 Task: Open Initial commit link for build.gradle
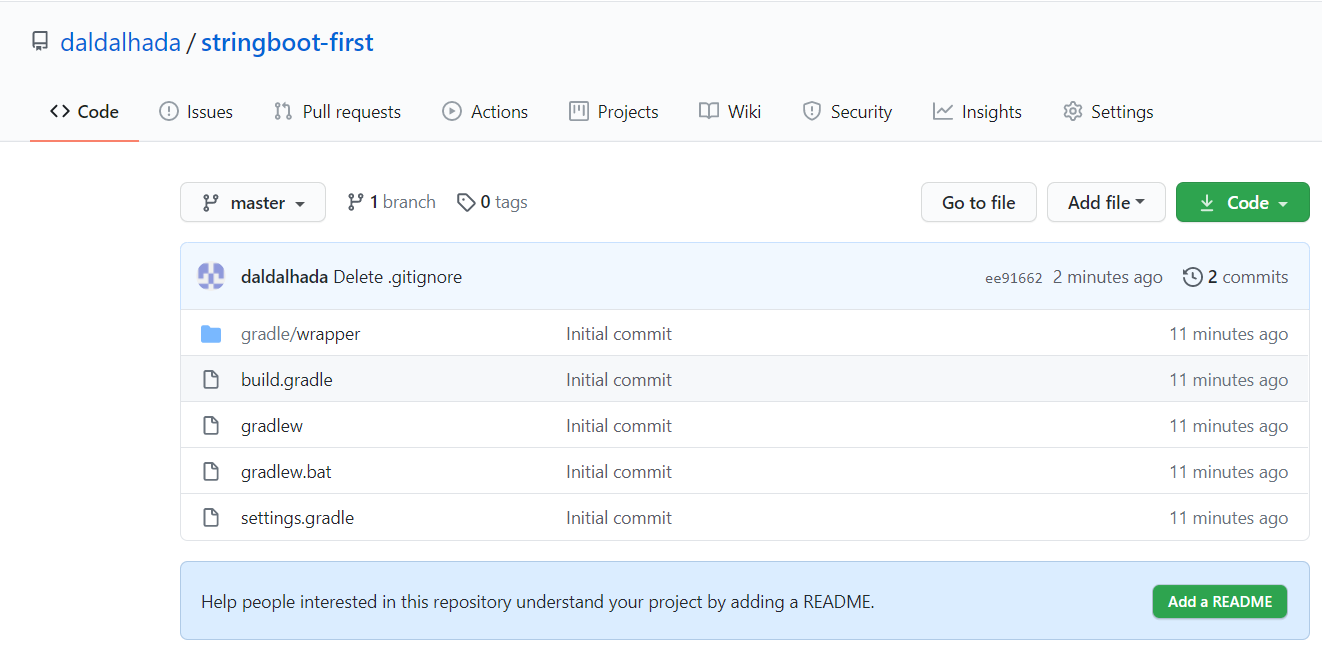click(619, 380)
